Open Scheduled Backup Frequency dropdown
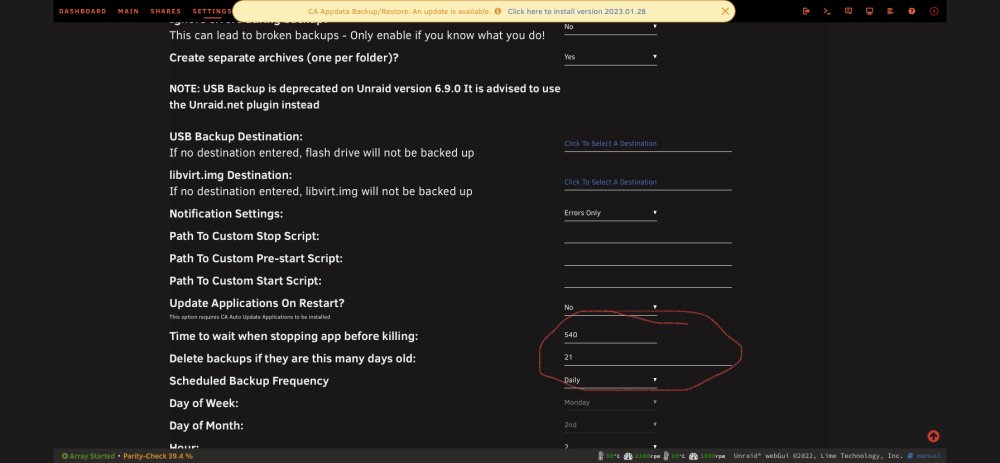Image resolution: width=1000 pixels, height=463 pixels. 610,380
